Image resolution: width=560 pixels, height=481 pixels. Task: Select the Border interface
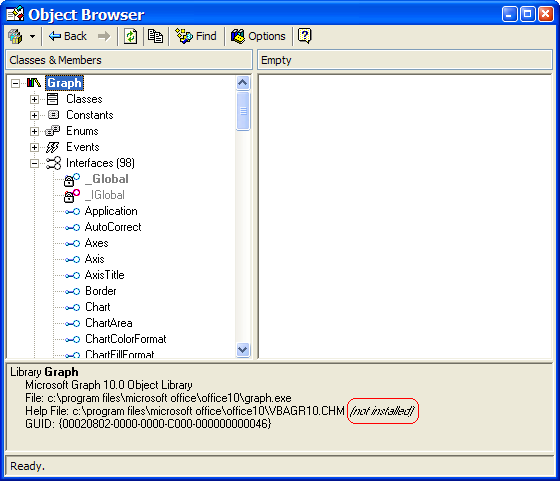point(101,291)
